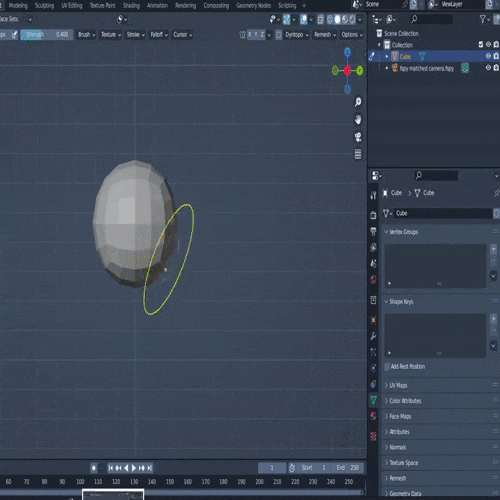Toggle camera view icon in viewport
This screenshot has width=500, height=500.
(358, 137)
